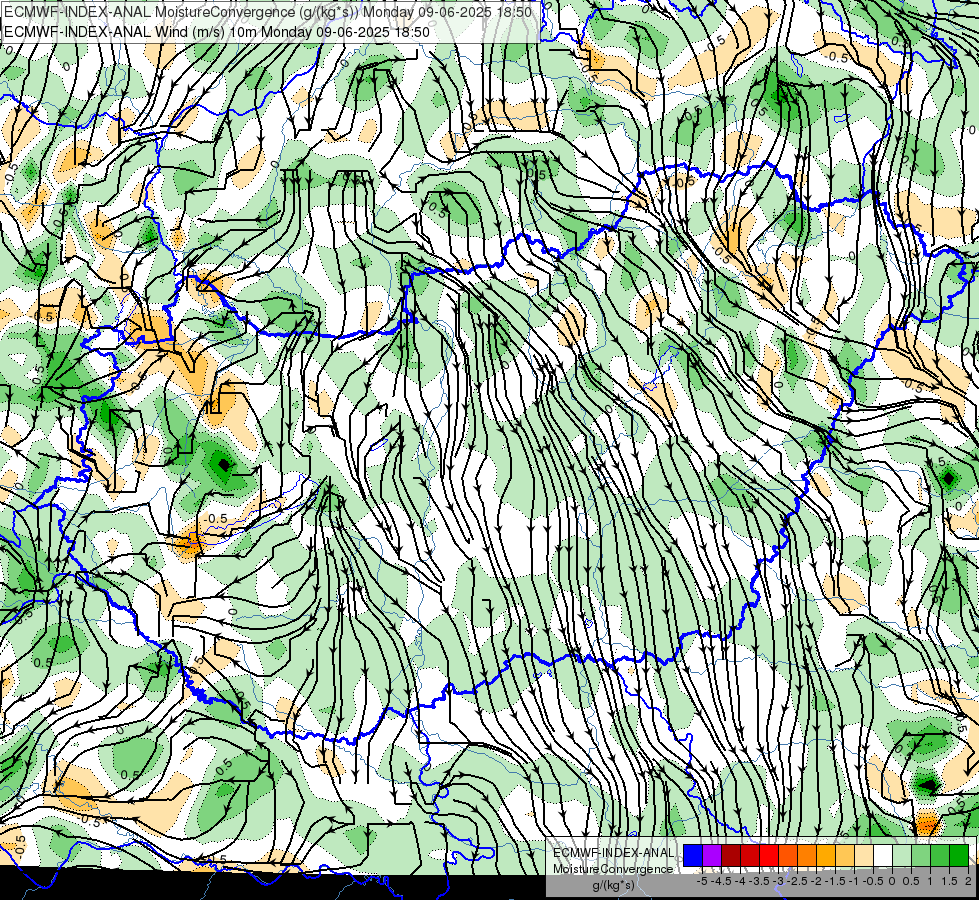Click the Wind (m/s) 10m title line

coord(217,31)
